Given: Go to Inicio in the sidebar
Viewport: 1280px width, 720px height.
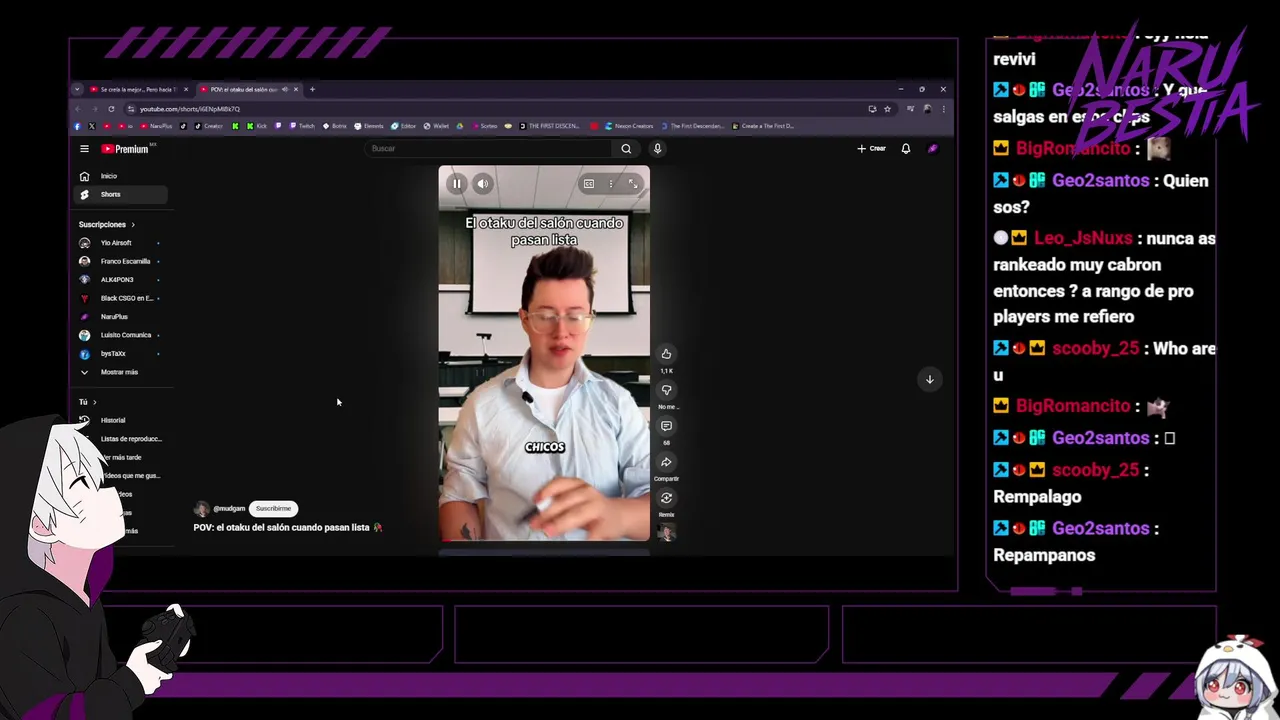Looking at the screenshot, I should click(x=121, y=176).
